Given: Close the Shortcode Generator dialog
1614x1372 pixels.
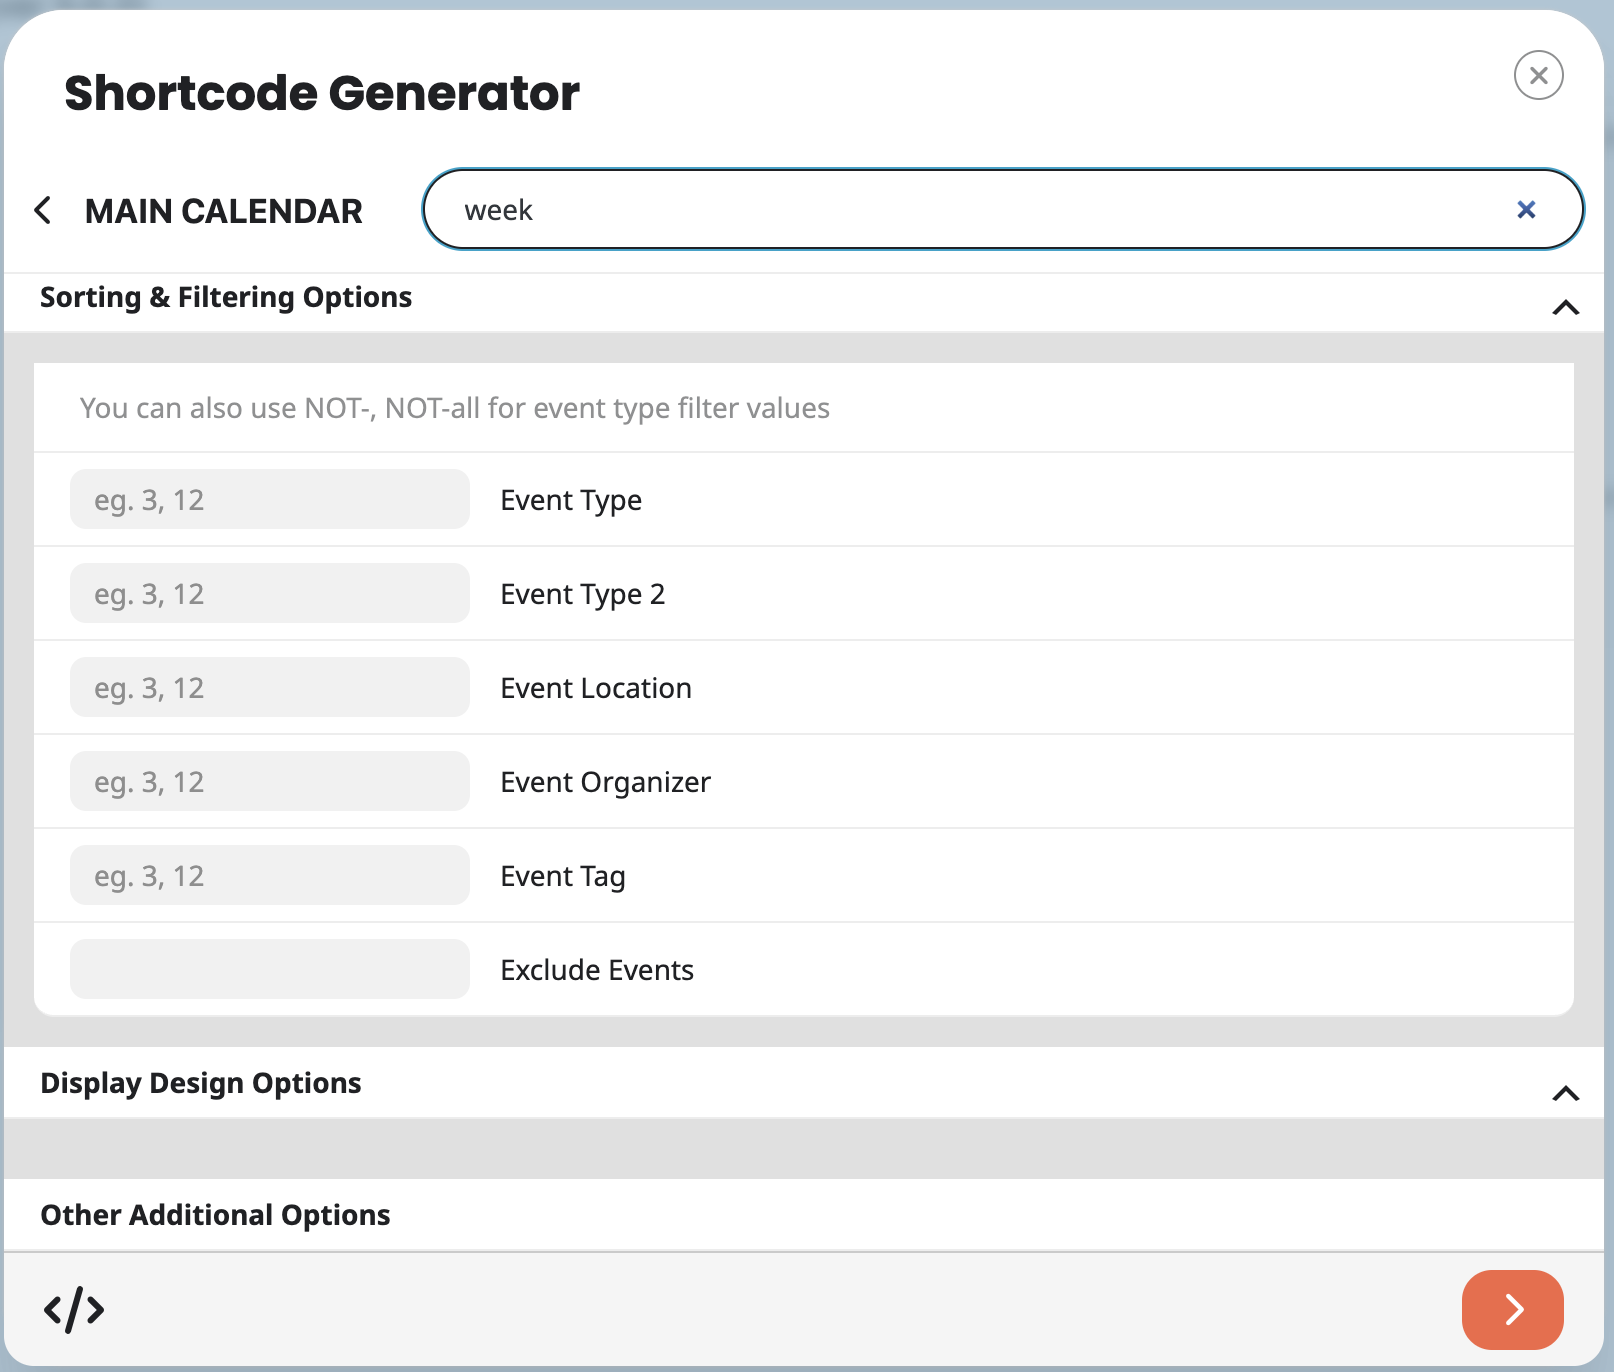Looking at the screenshot, I should (x=1538, y=75).
